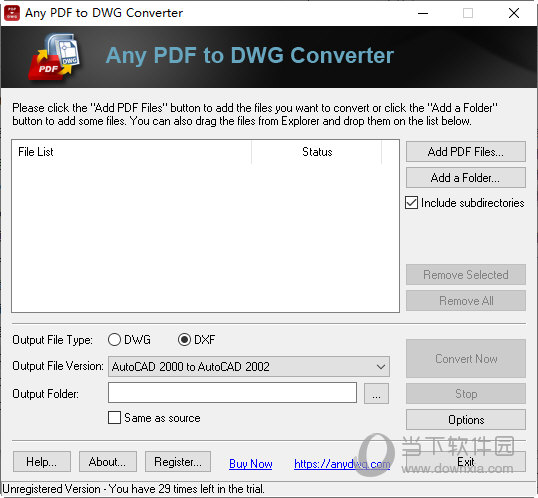538x498 pixels.
Task: Close the converter window
Action: [514, 13]
